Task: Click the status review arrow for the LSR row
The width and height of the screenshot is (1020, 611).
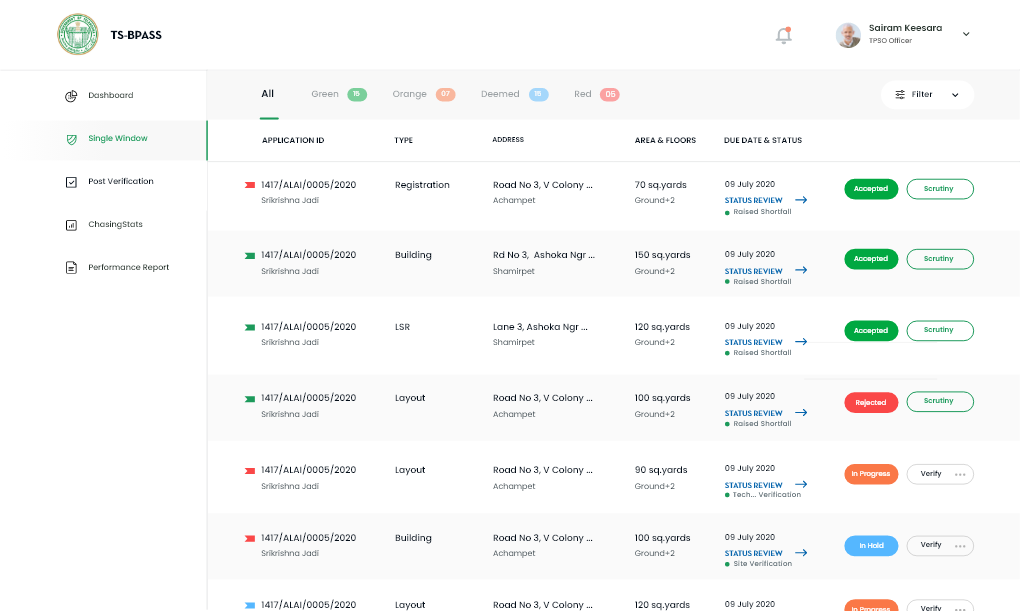Action: tap(801, 342)
